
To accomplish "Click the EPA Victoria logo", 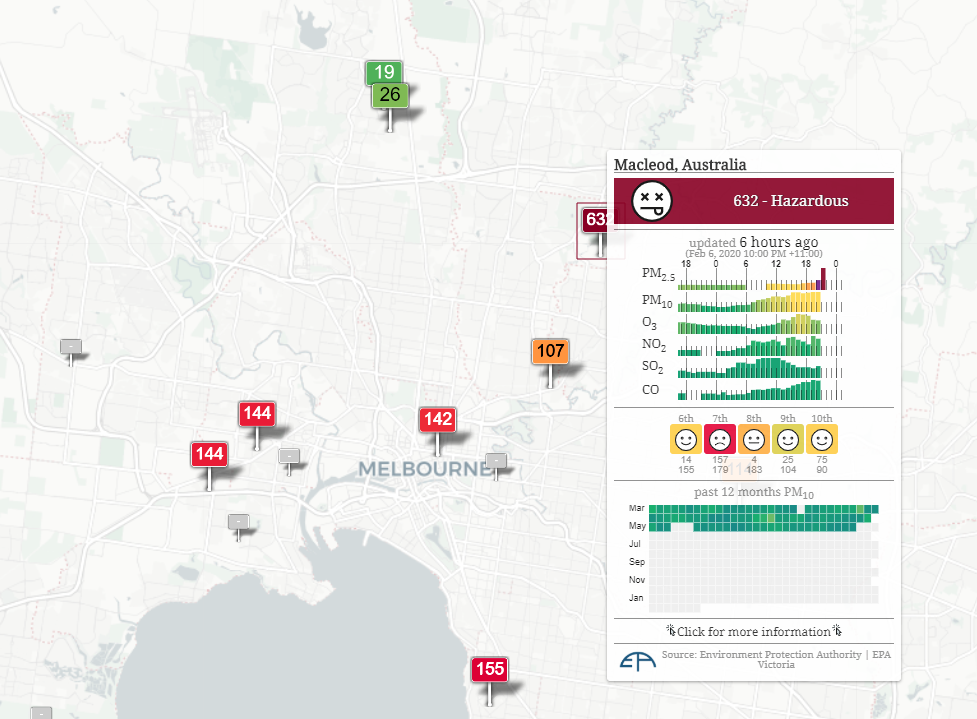I will (637, 660).
